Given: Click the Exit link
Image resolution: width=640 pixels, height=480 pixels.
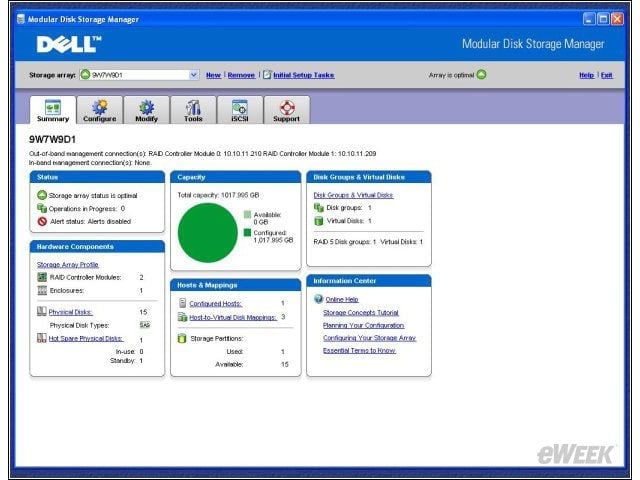Looking at the screenshot, I should click(607, 75).
